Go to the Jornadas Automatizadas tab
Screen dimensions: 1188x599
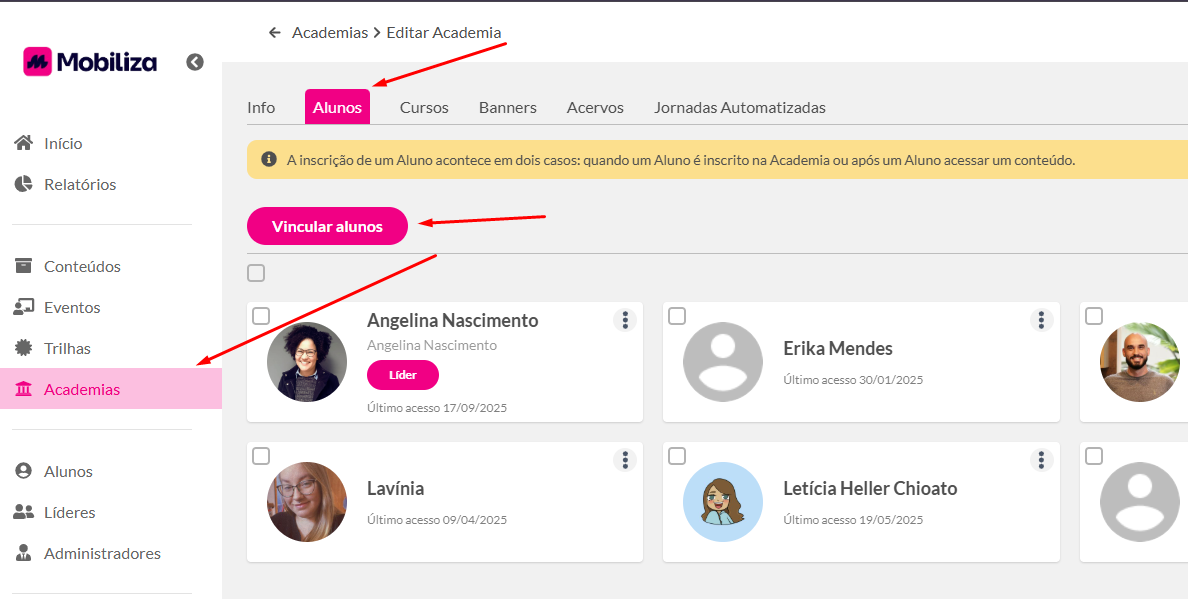[739, 107]
